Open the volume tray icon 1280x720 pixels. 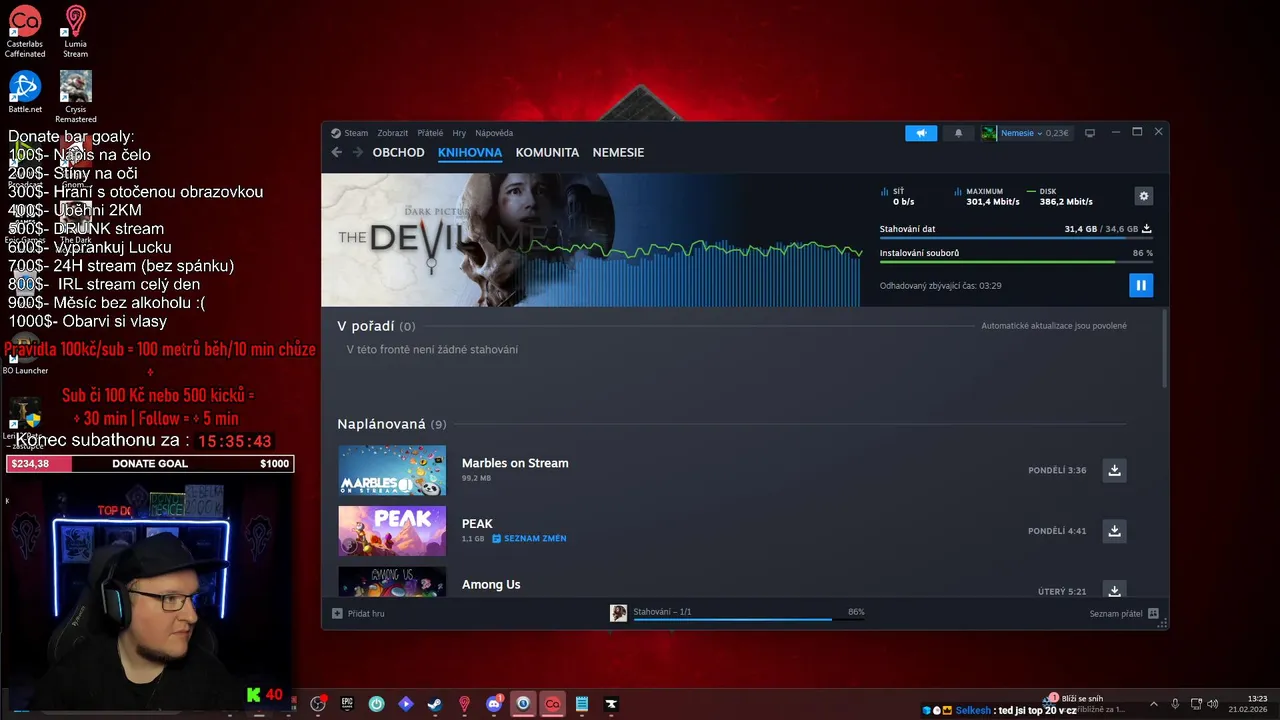(1213, 704)
